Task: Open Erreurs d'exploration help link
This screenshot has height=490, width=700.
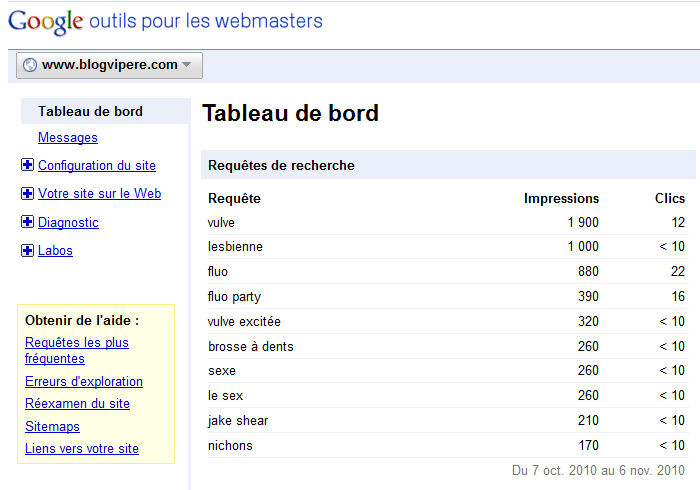Action: point(84,382)
